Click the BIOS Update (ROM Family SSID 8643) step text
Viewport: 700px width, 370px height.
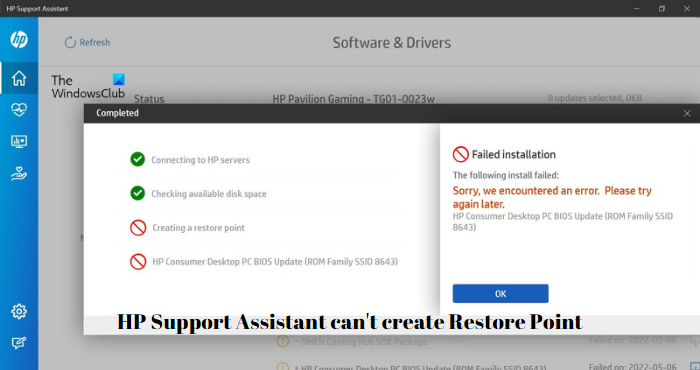[275, 262]
